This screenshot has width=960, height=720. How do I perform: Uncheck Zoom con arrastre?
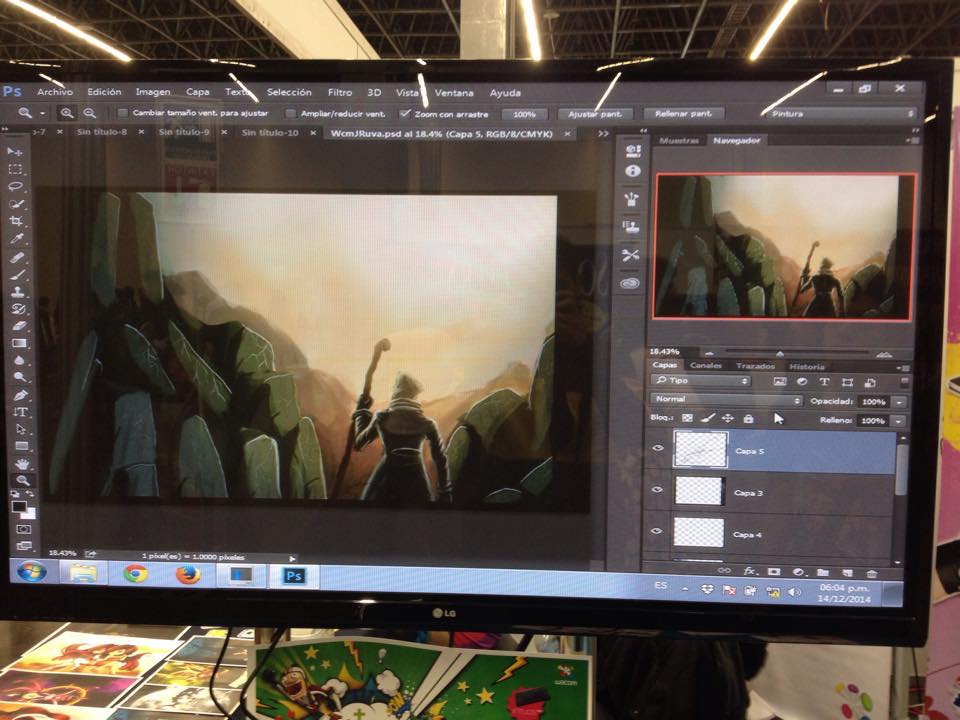point(405,114)
